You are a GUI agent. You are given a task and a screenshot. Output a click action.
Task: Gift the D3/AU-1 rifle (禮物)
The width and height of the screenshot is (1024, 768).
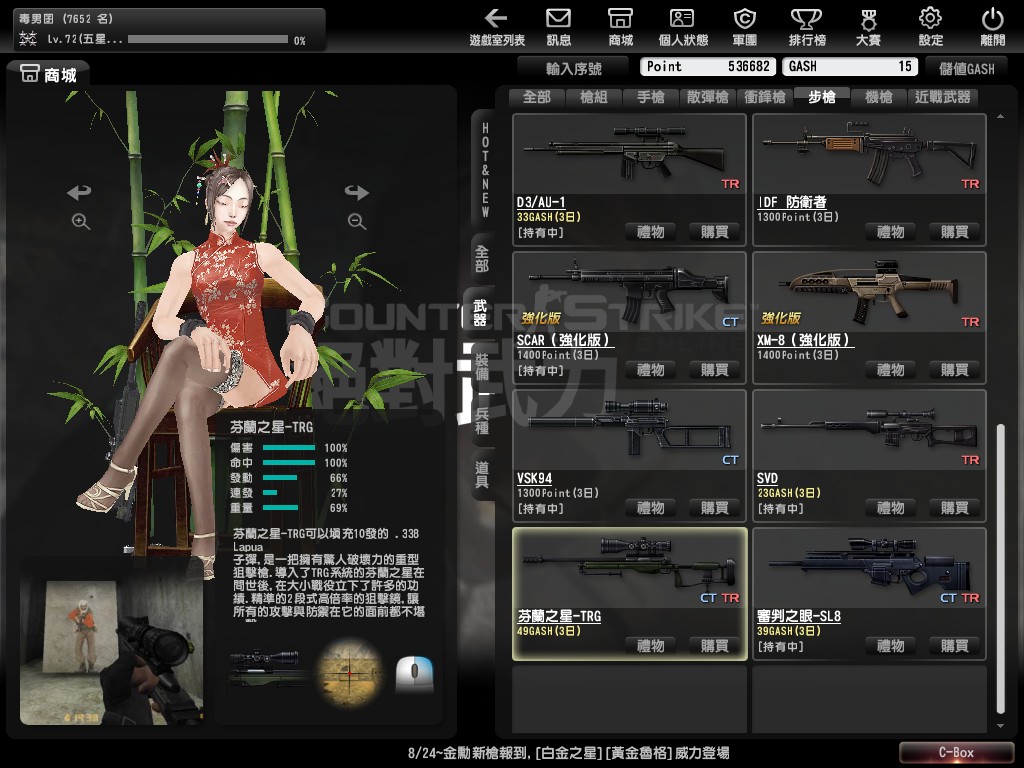point(650,232)
